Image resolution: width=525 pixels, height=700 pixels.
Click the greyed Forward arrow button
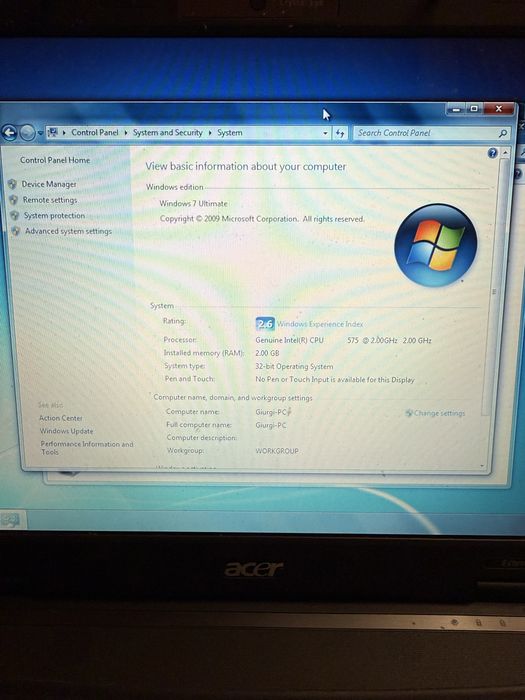(x=27, y=133)
